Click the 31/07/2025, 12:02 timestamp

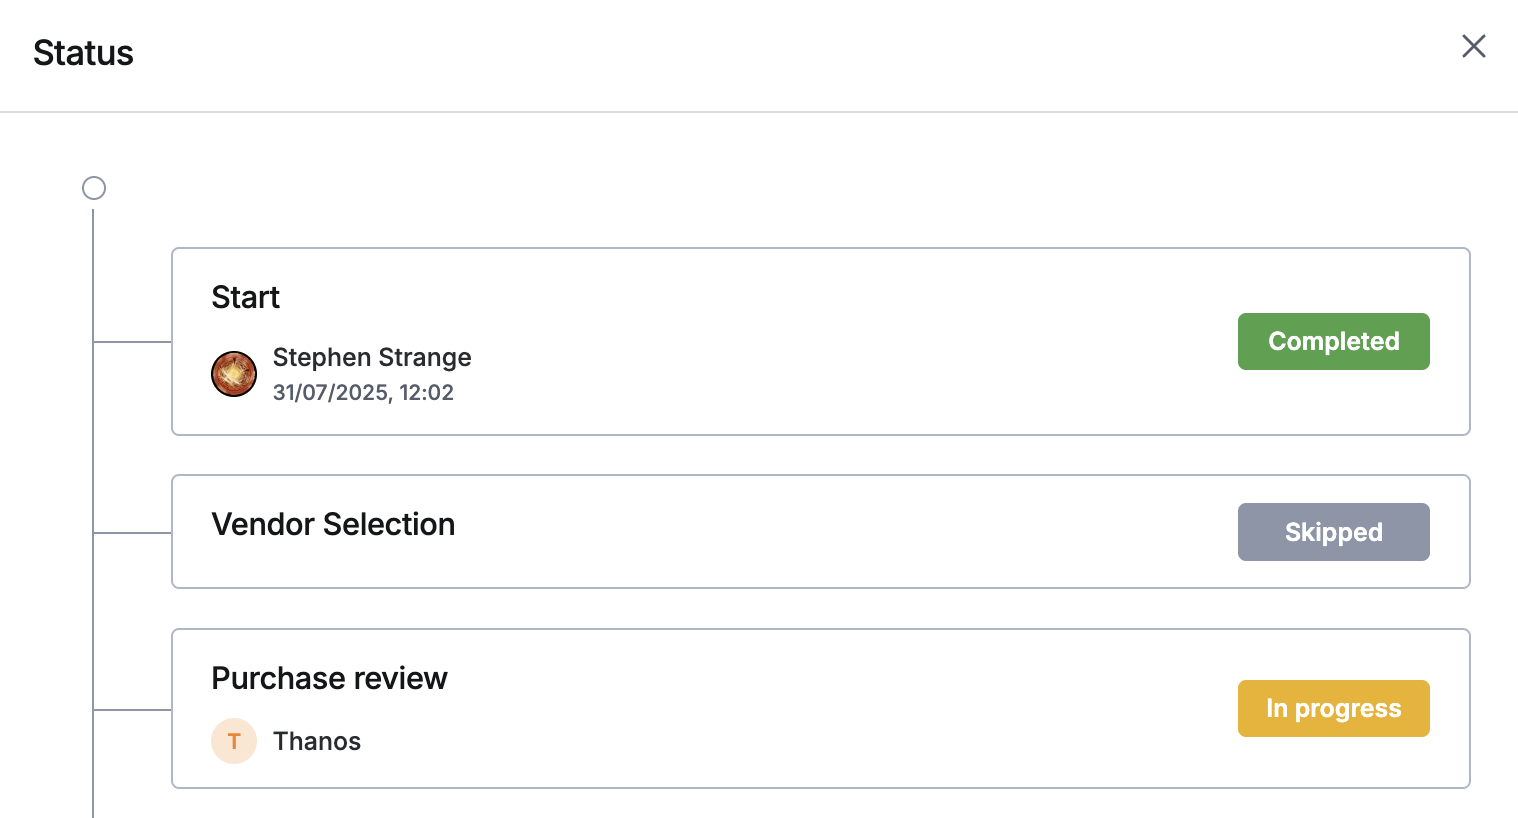(363, 392)
